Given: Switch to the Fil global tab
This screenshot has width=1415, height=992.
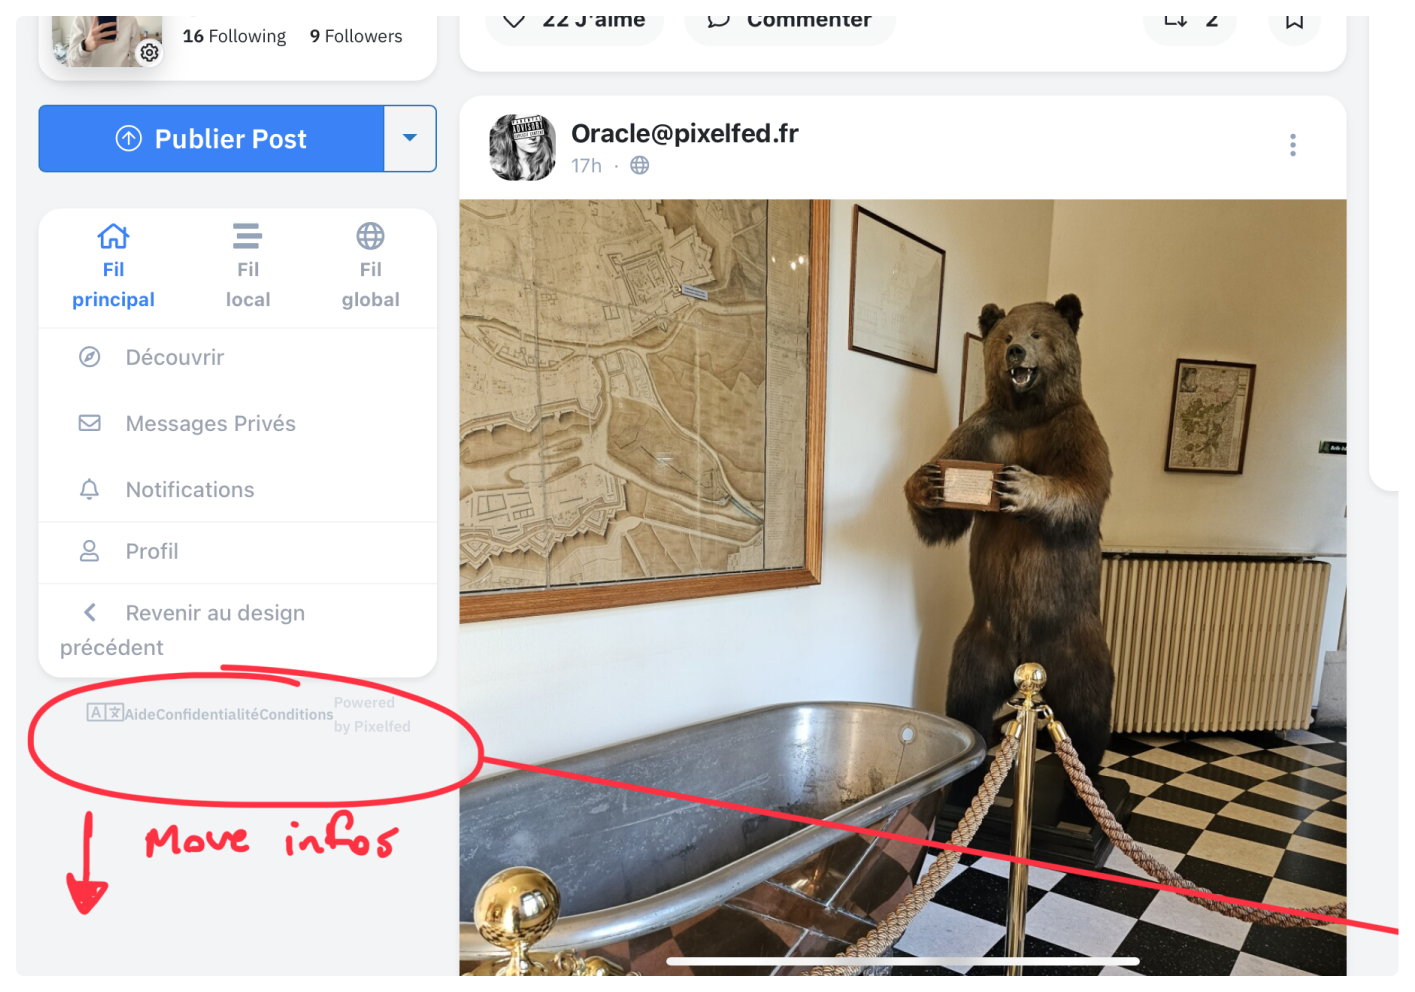Looking at the screenshot, I should click(370, 266).
